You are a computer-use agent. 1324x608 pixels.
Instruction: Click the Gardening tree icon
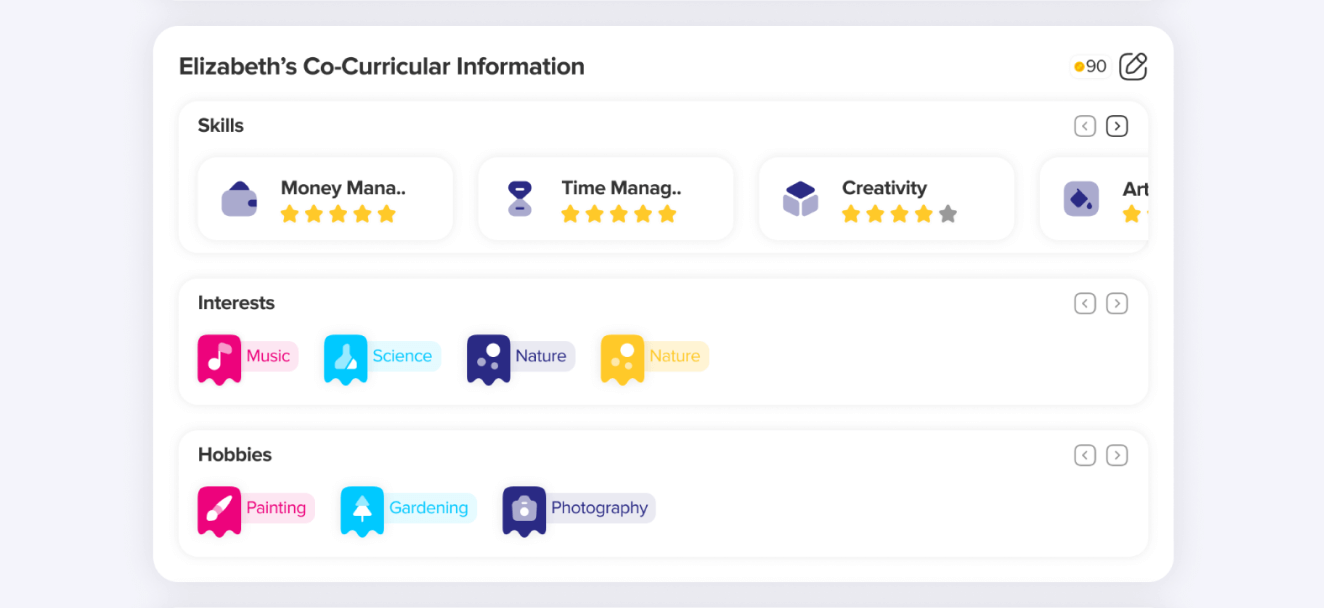(x=362, y=510)
